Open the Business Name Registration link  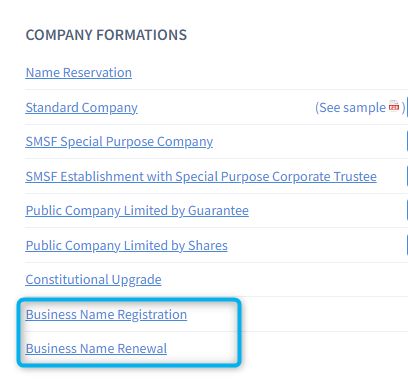point(106,315)
